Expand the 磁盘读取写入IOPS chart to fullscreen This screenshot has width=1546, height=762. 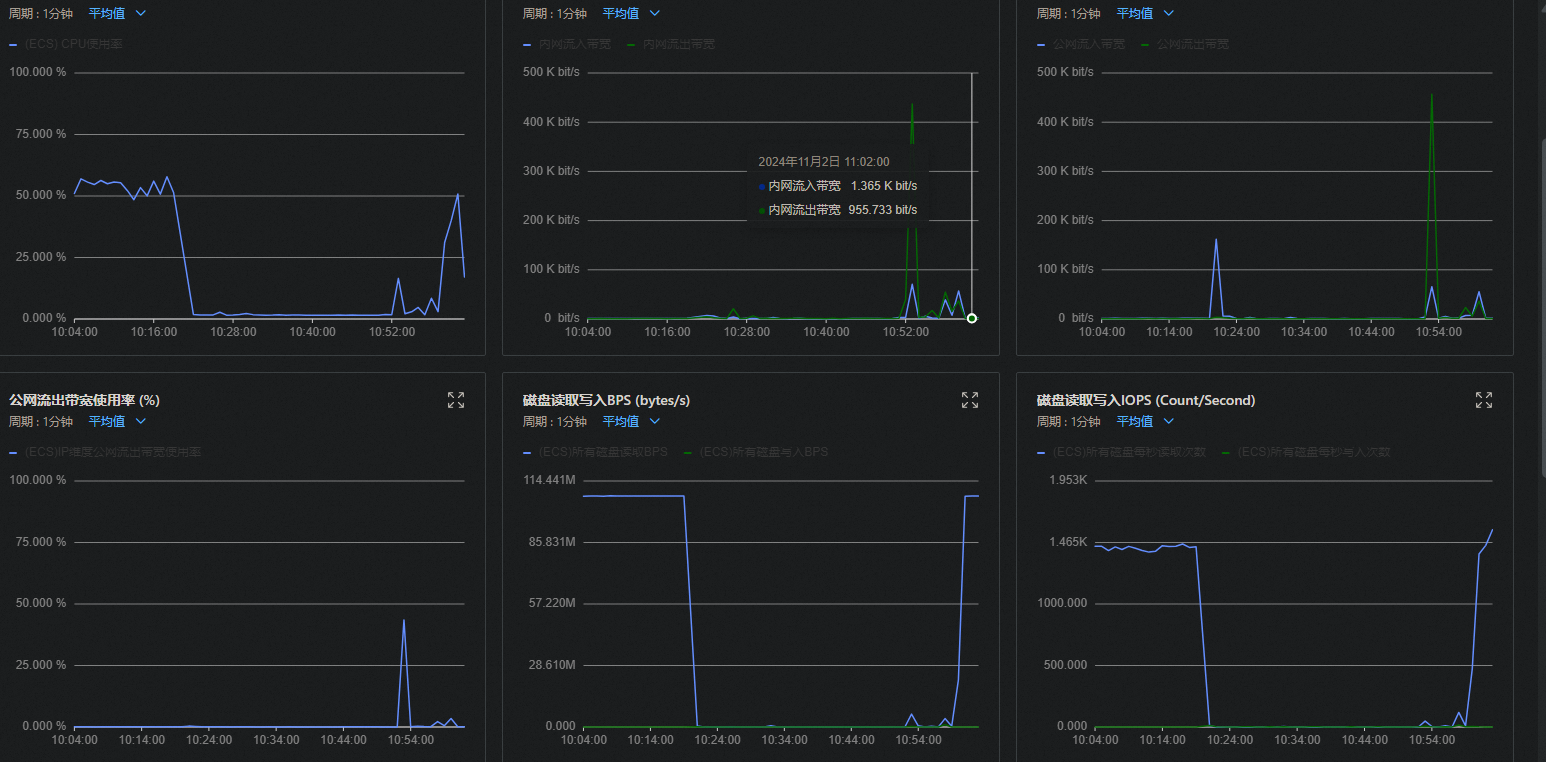point(1484,400)
